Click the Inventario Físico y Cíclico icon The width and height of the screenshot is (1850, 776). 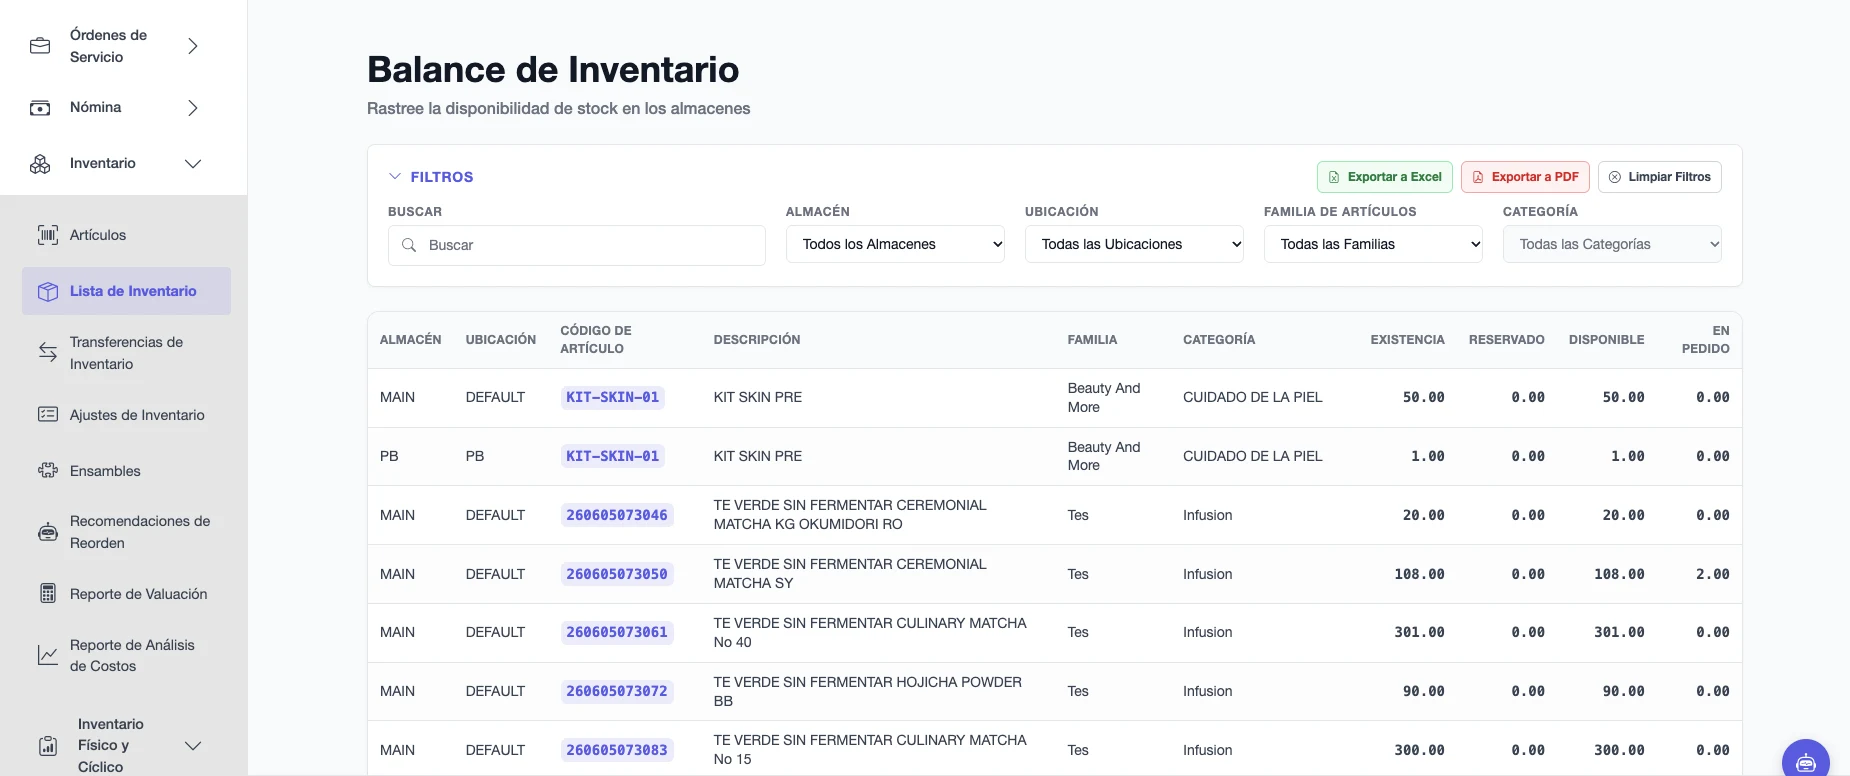48,746
